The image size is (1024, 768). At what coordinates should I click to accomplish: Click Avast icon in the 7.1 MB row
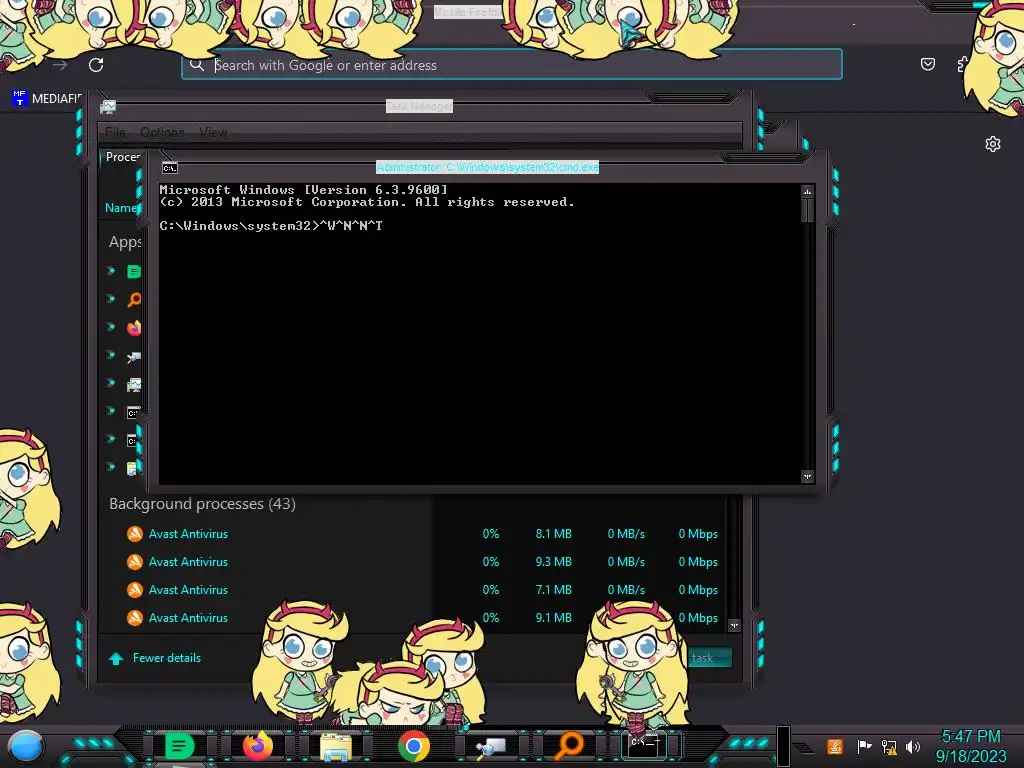(x=135, y=590)
